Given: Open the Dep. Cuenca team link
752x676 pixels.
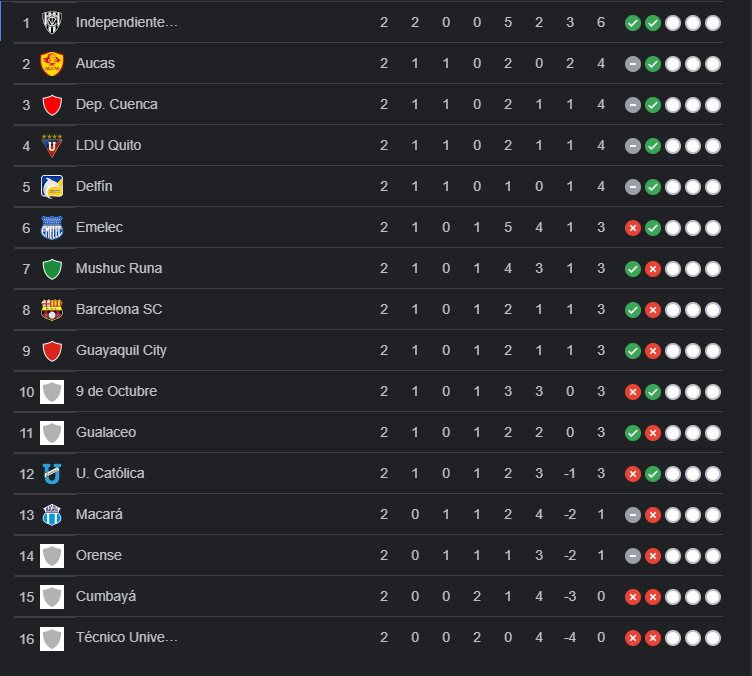Looking at the screenshot, I should point(116,104).
